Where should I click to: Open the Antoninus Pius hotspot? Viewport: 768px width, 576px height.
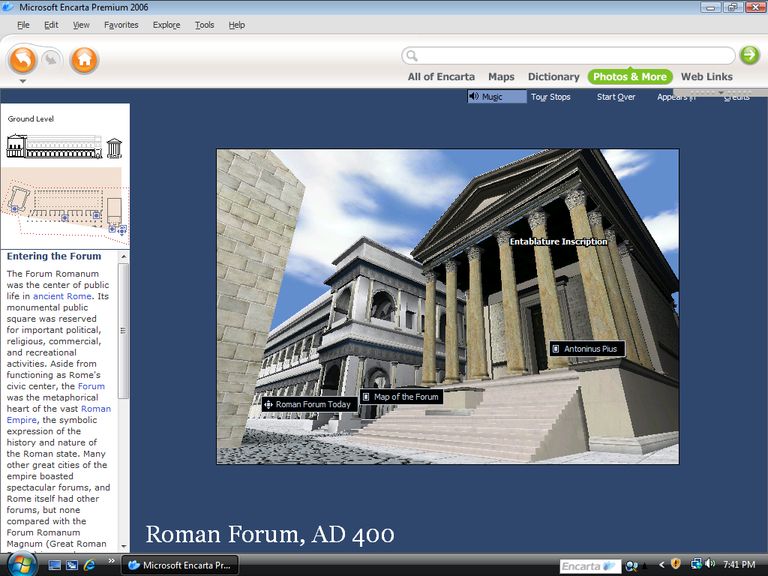click(x=586, y=349)
